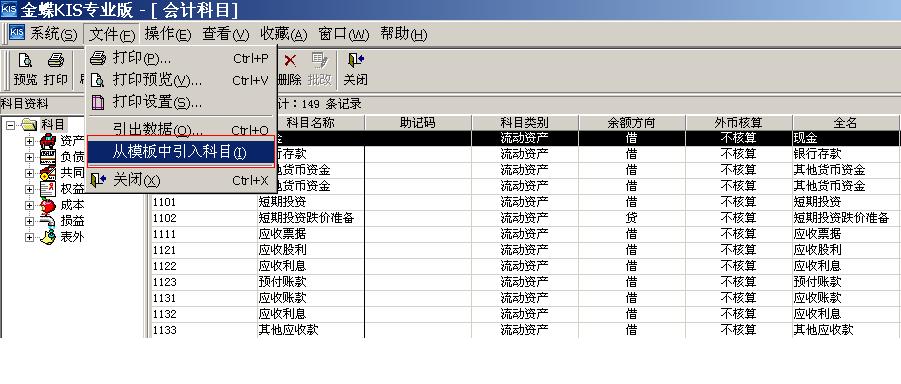Expand the 共同 tree node
This screenshot has height=384, width=901.
tap(29, 174)
